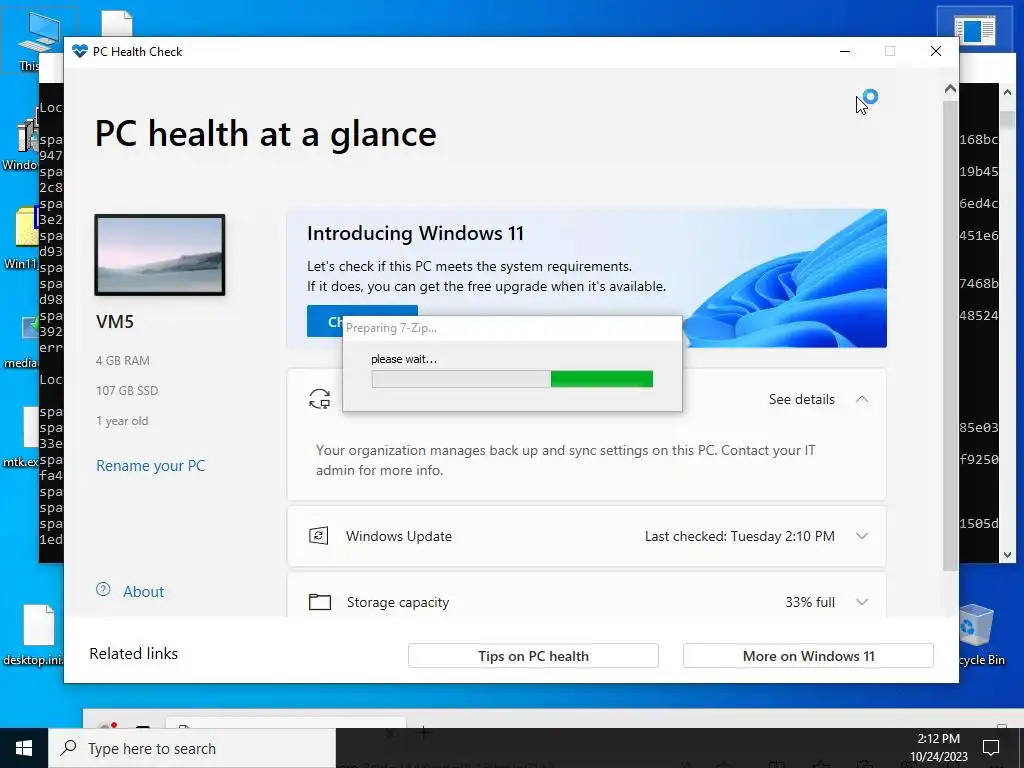Click the 1 year old text
Screen dimensions: 1024x768
(122, 421)
